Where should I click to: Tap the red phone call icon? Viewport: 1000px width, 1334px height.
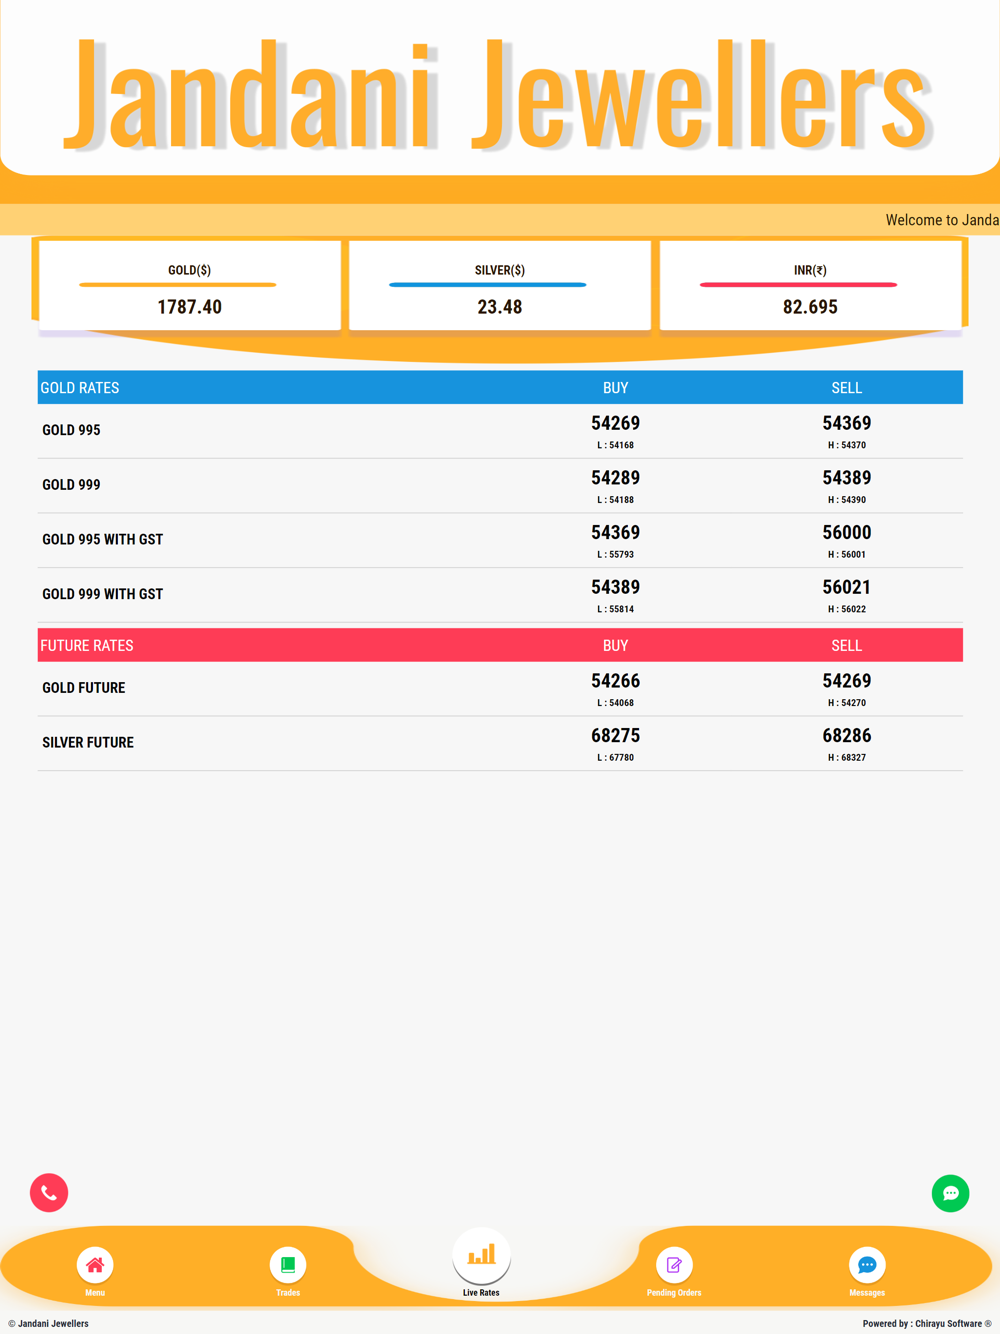49,1193
